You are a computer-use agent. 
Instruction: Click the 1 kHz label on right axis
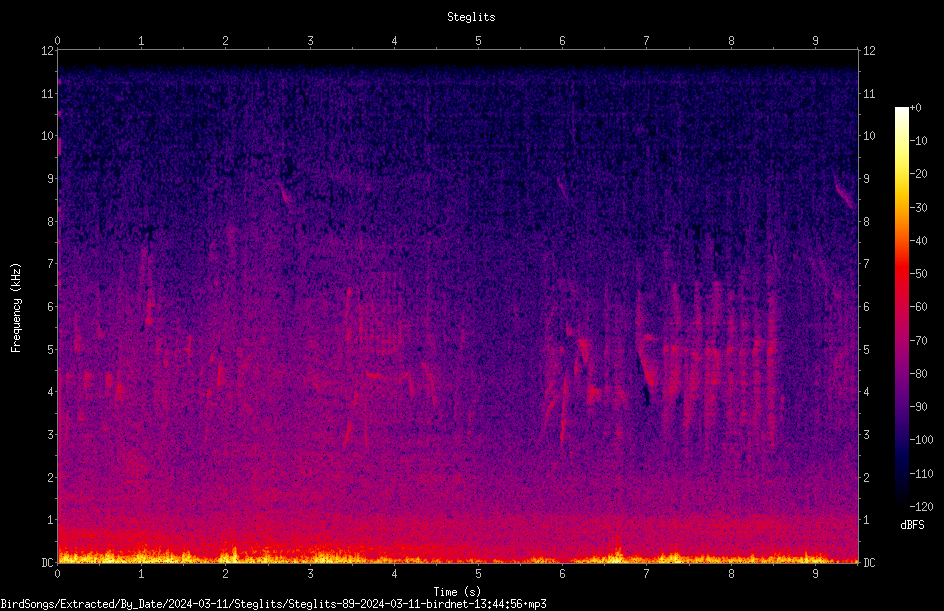(866, 520)
